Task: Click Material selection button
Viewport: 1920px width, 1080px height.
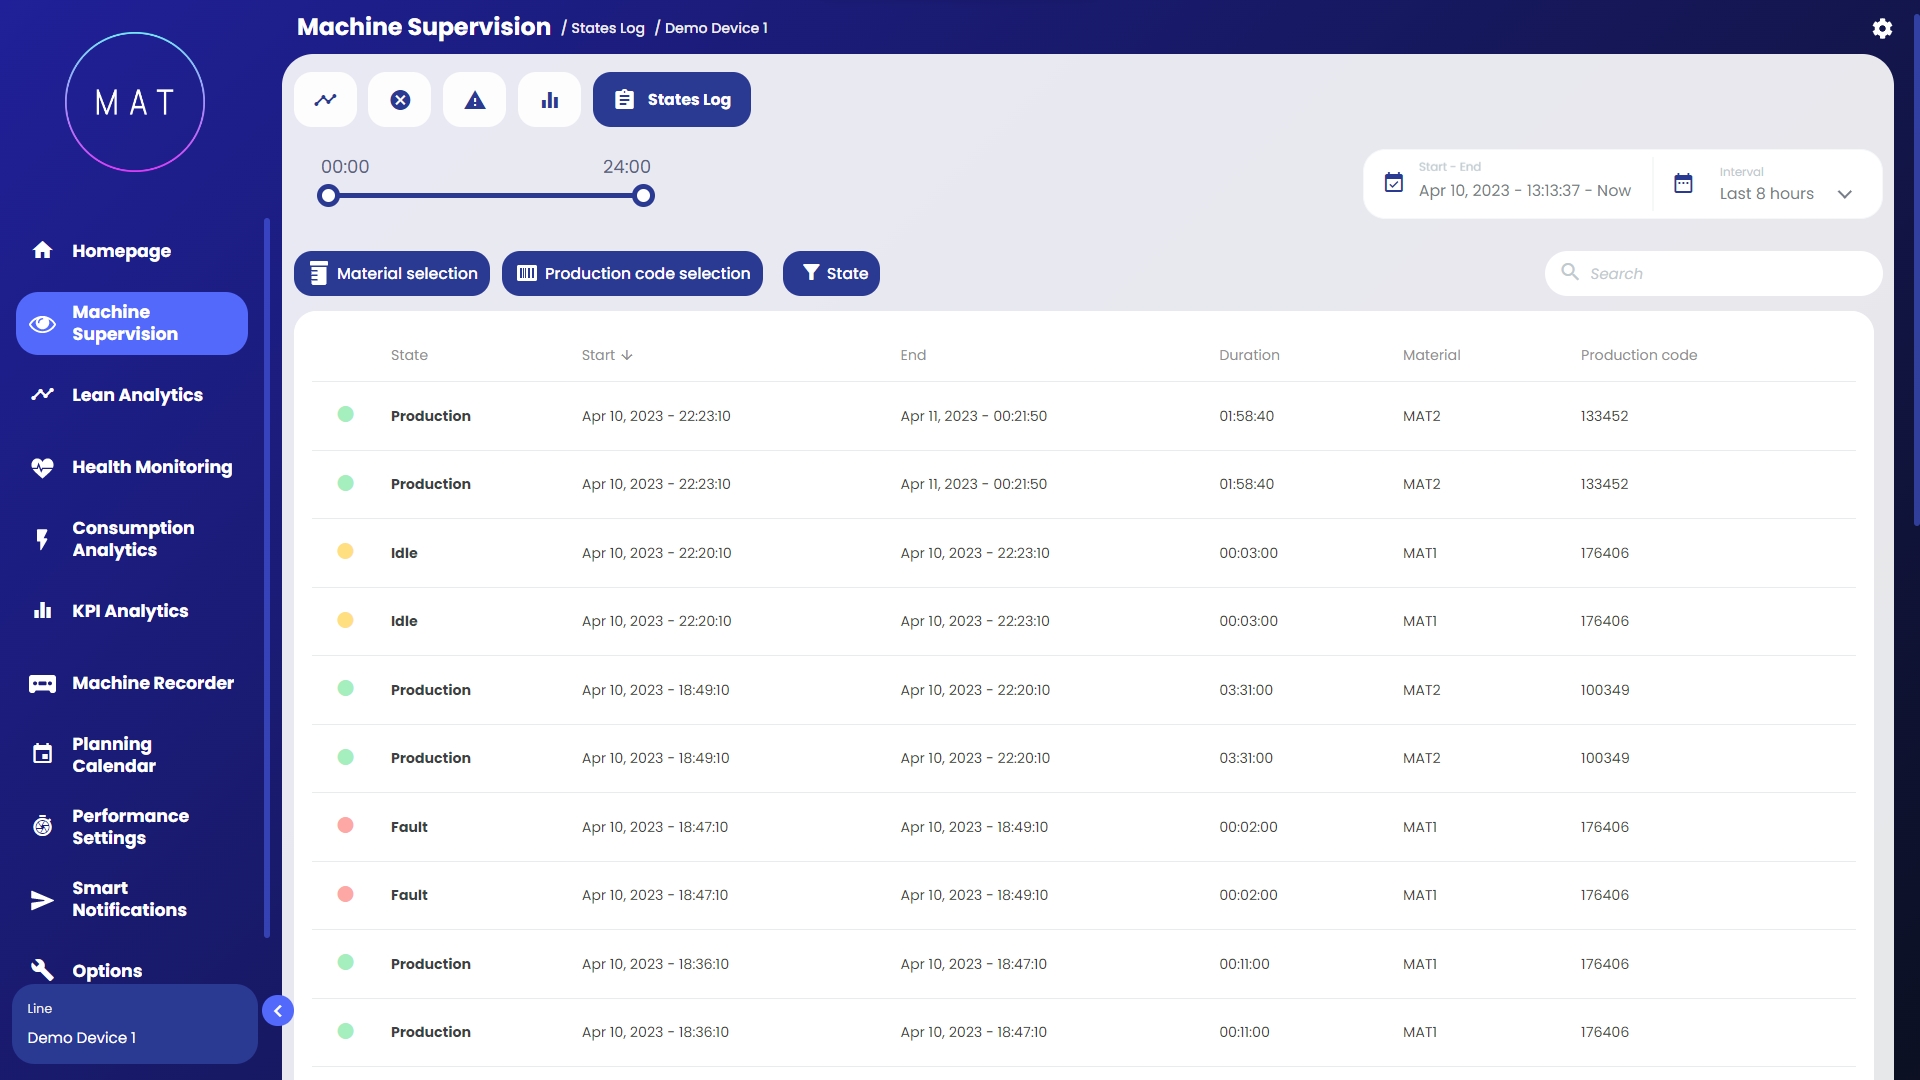Action: (x=392, y=273)
